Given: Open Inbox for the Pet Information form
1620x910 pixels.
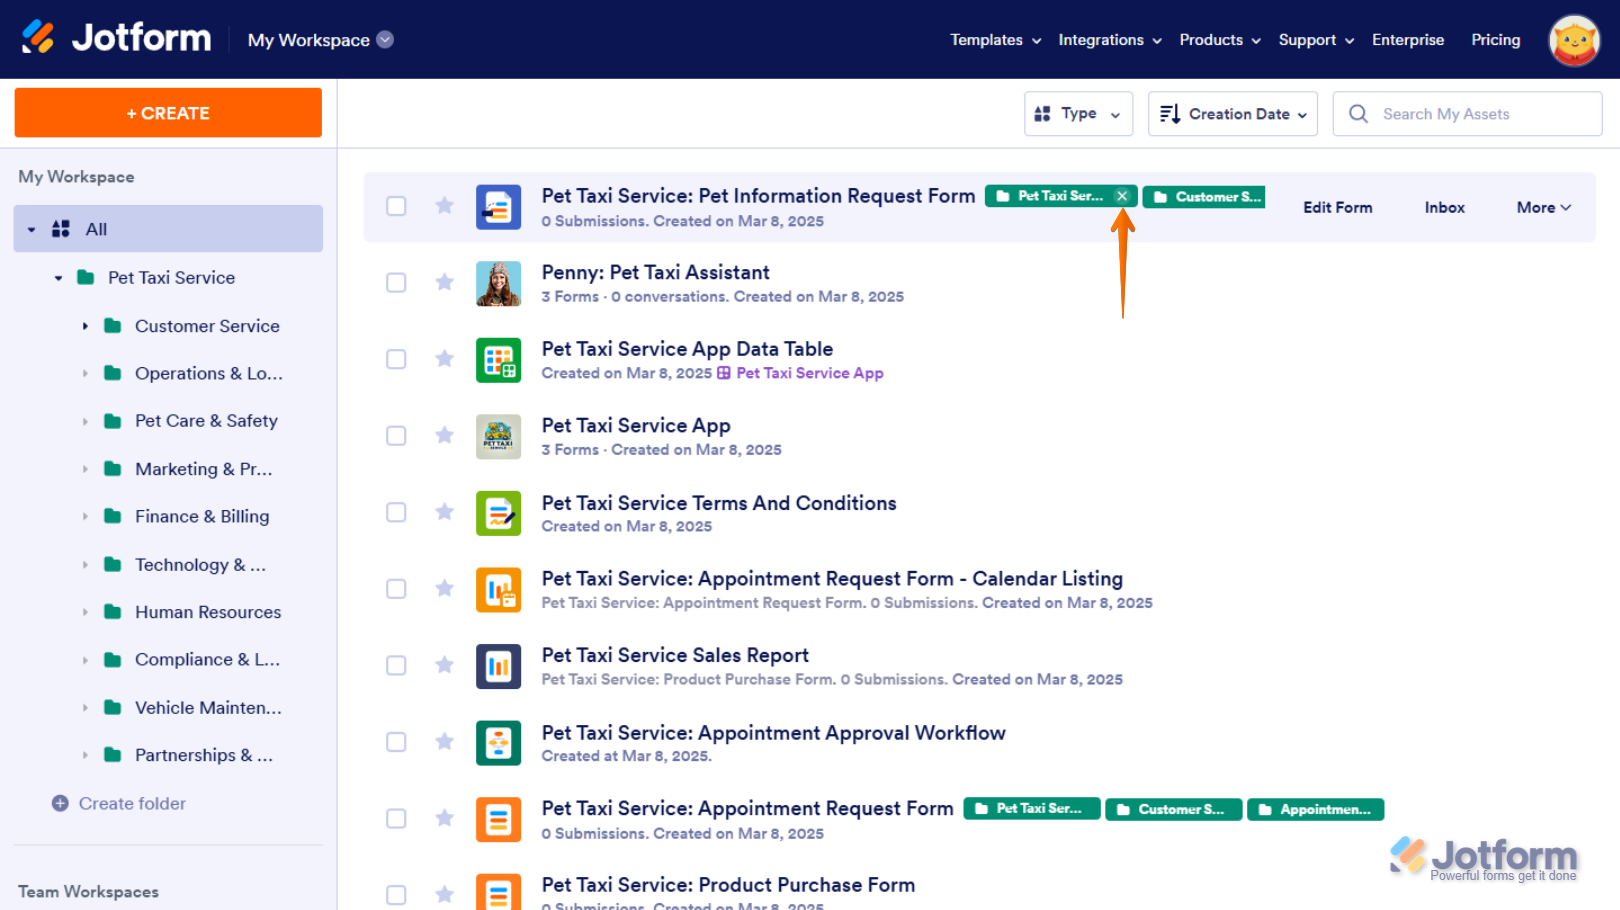Looking at the screenshot, I should [x=1444, y=207].
